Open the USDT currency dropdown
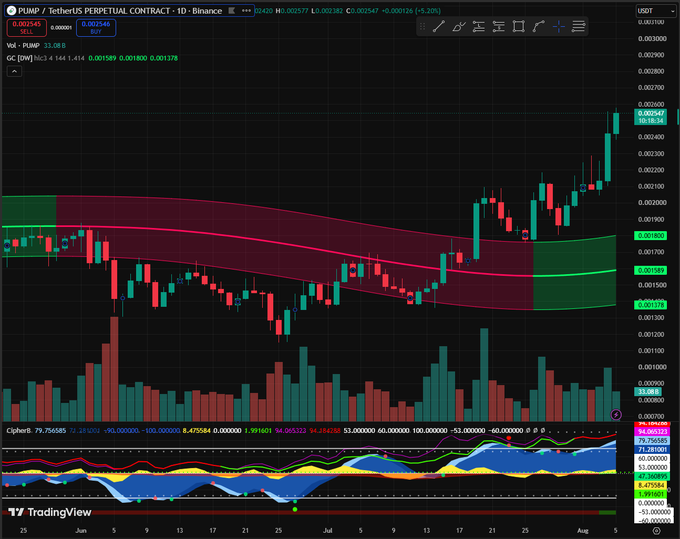This screenshot has height=539, width=680. tap(656, 11)
